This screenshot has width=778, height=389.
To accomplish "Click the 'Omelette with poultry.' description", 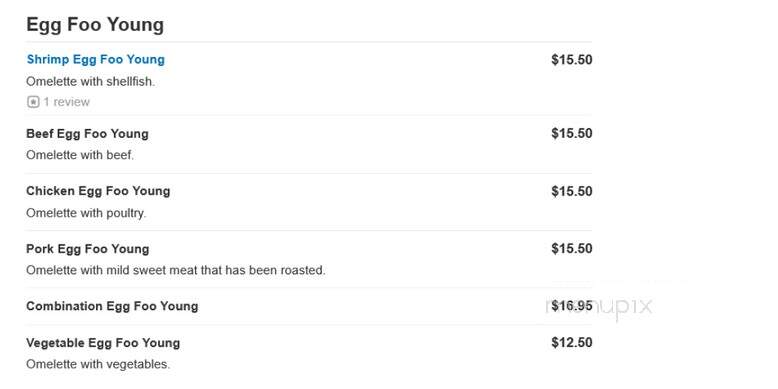I will click(x=86, y=213).
